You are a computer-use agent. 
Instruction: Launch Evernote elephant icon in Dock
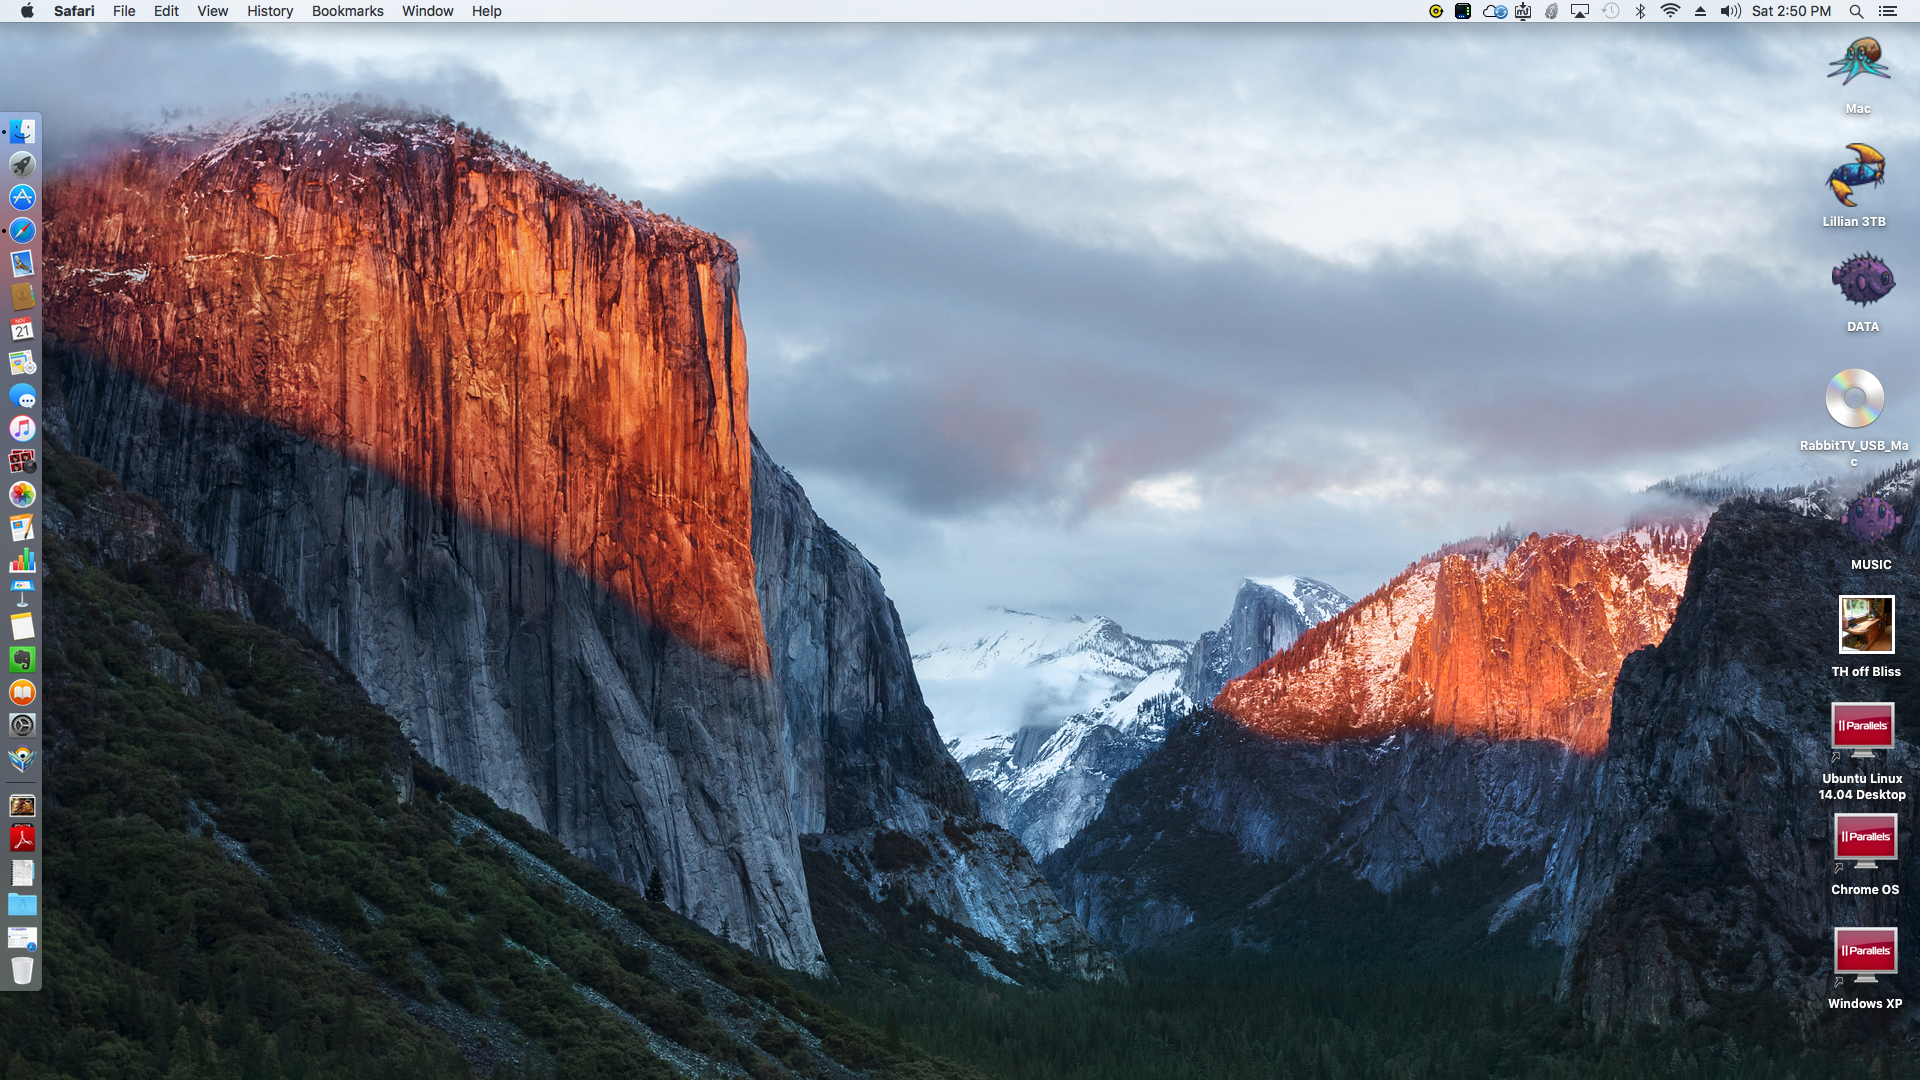pyautogui.click(x=22, y=659)
